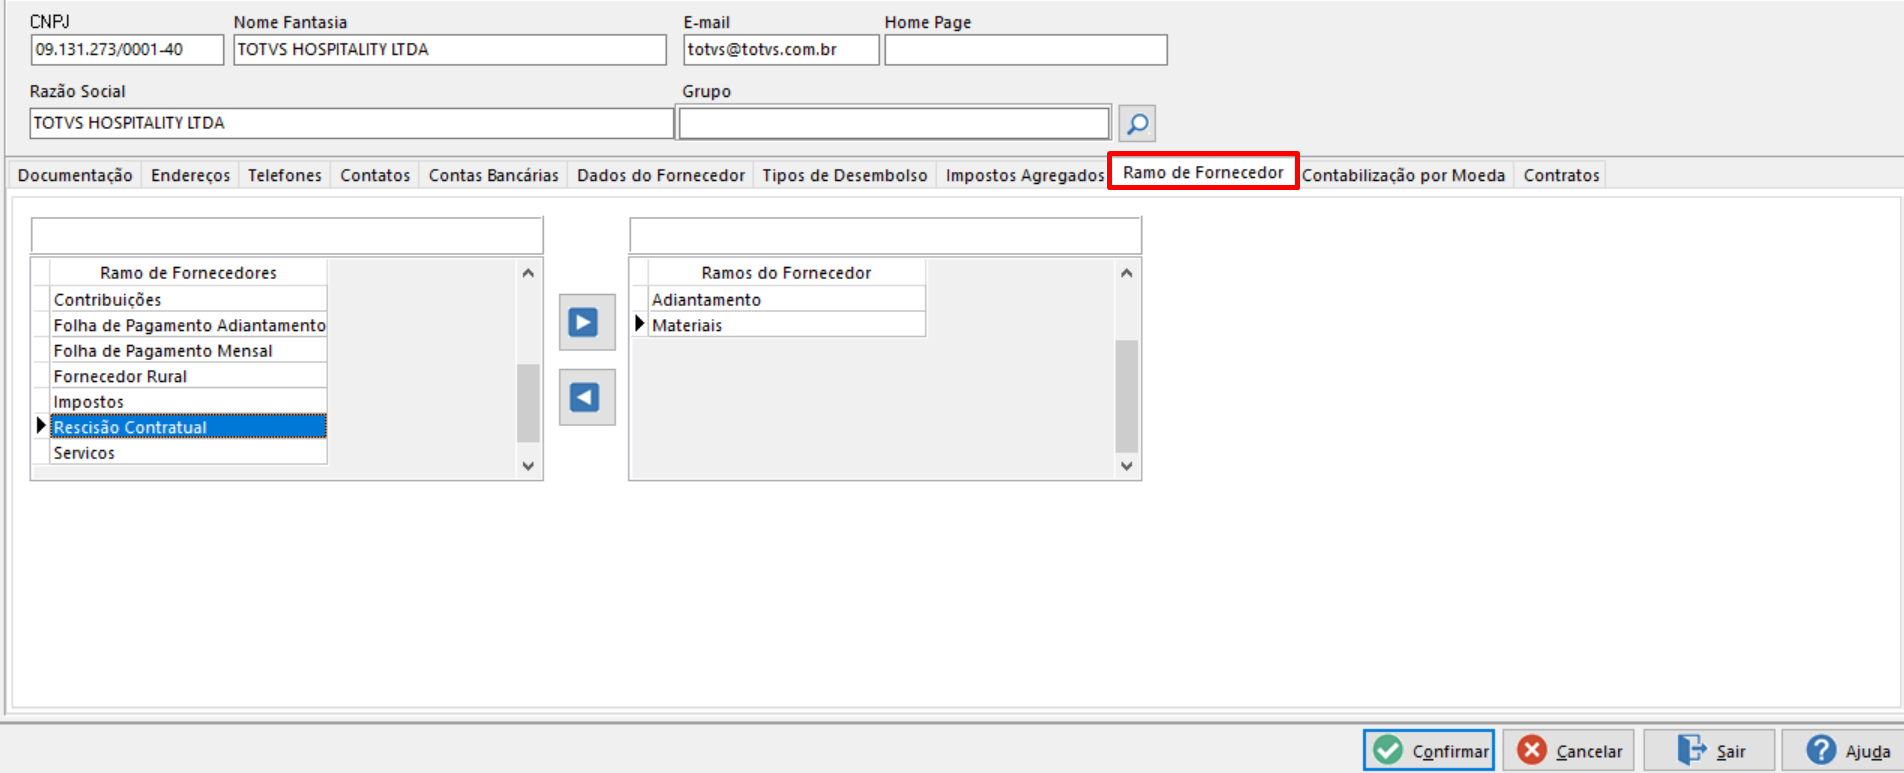
Task: Go to the Contratos tab
Action: click(1561, 175)
